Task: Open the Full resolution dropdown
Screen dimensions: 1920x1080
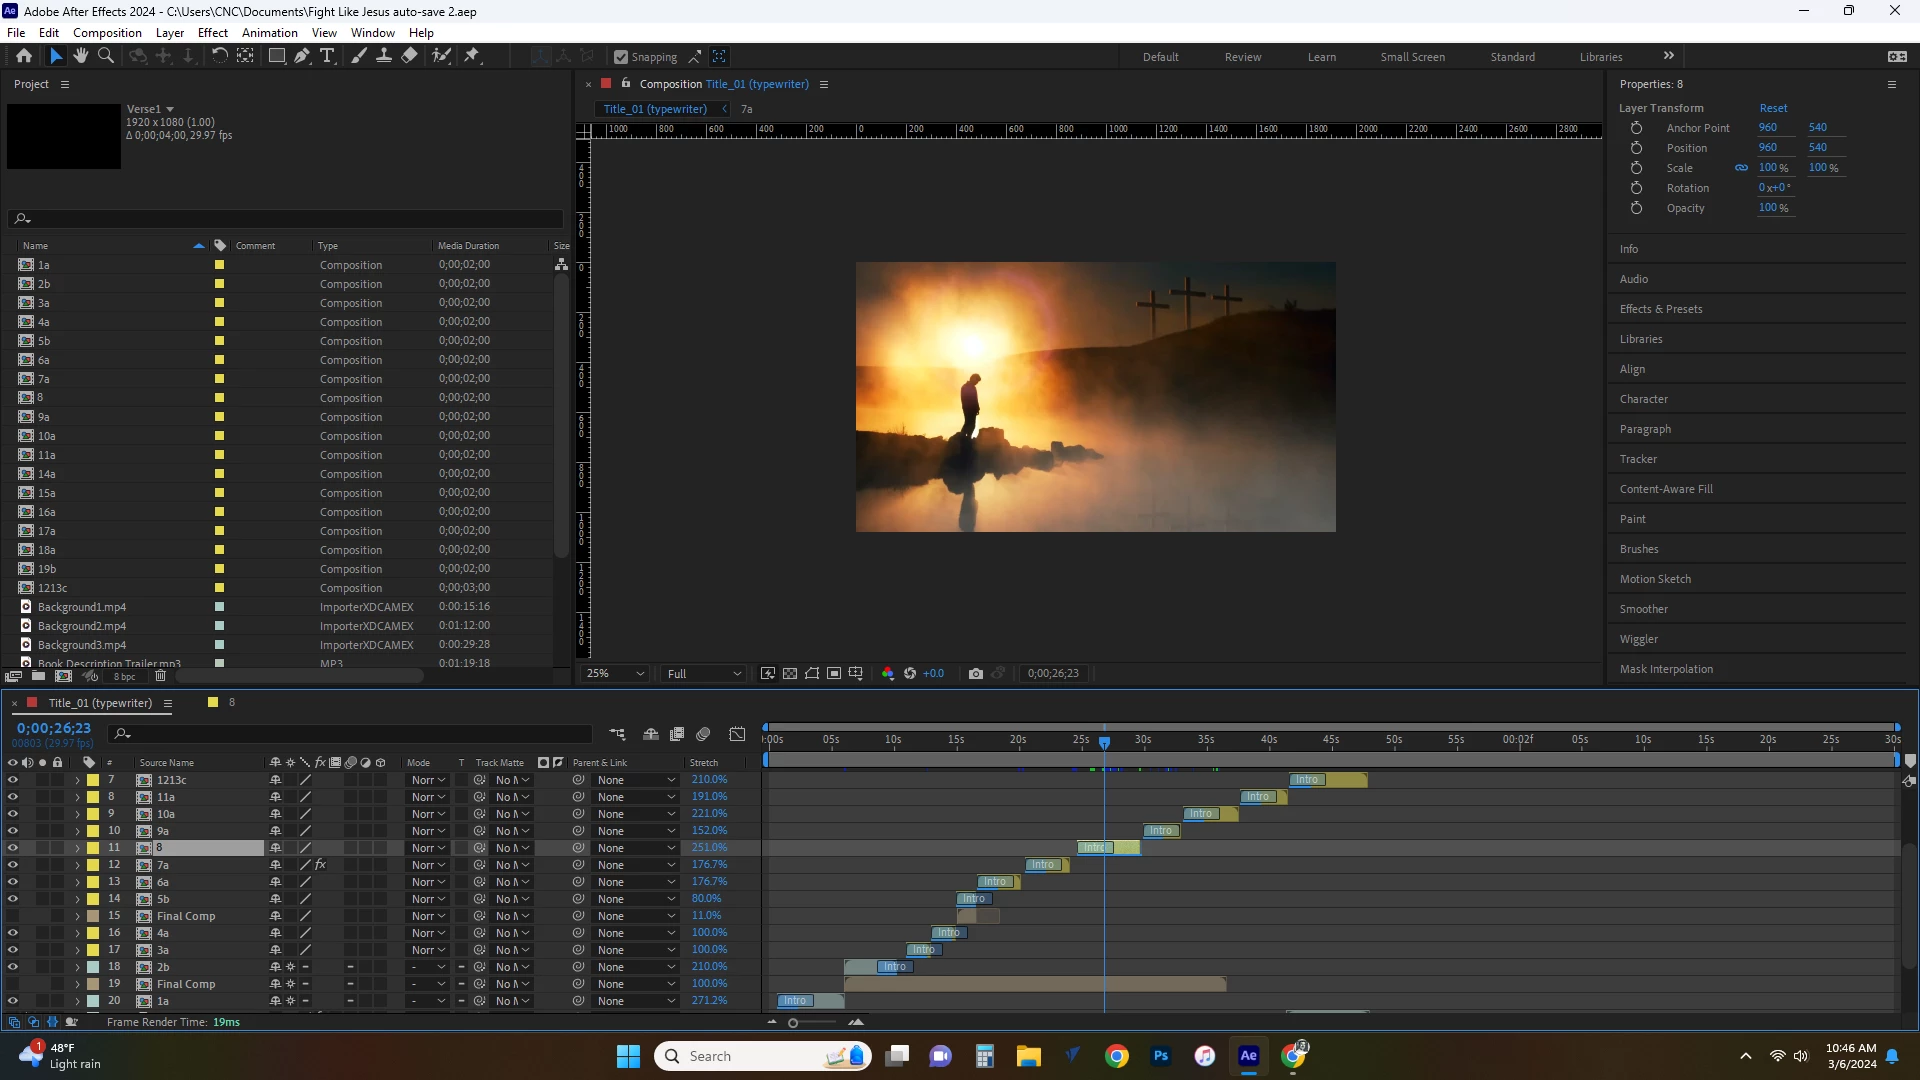Action: coord(704,673)
